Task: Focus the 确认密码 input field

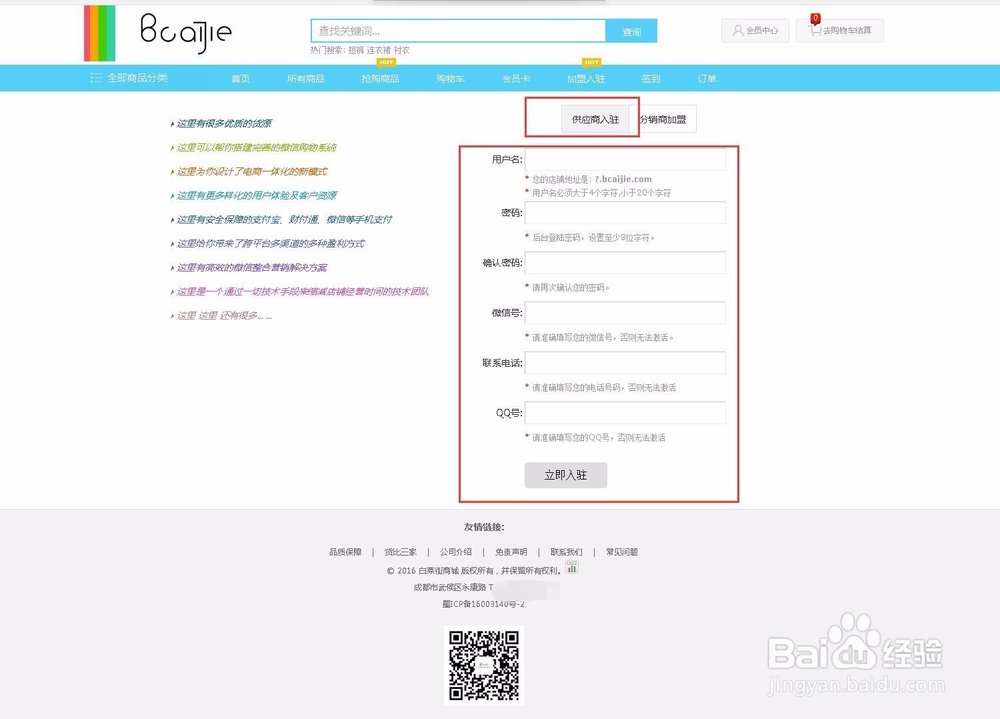Action: tap(625, 262)
